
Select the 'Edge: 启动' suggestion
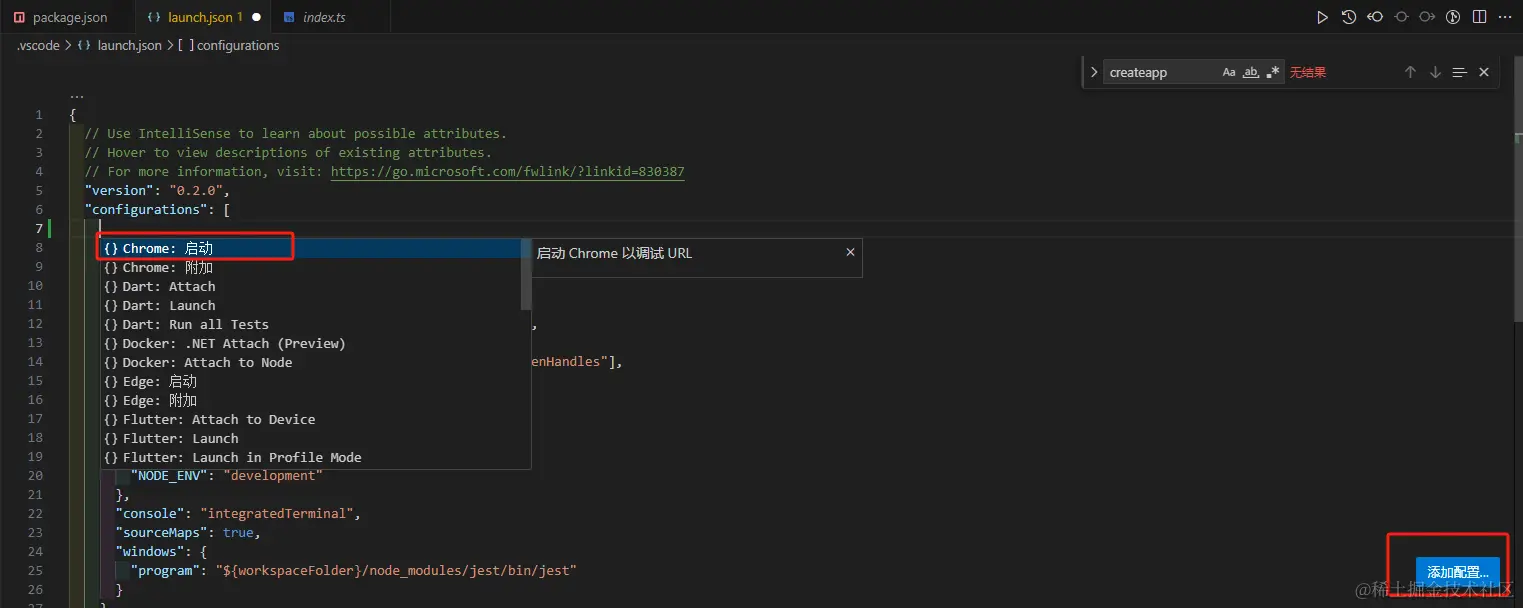(x=310, y=381)
